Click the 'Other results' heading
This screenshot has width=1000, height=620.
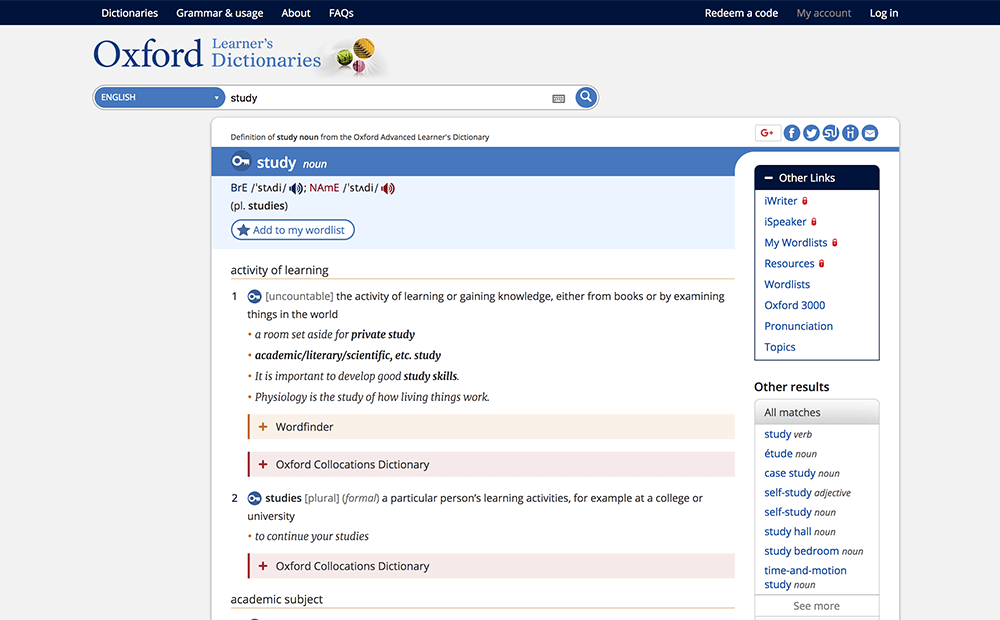791,387
